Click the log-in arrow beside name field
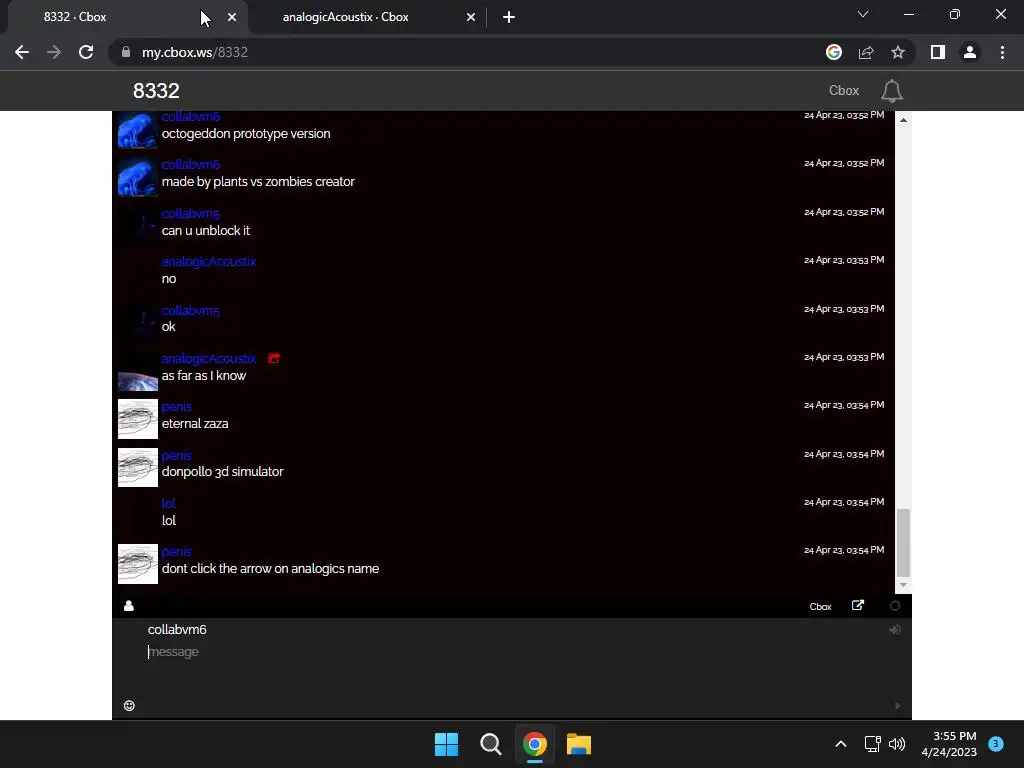1024x768 pixels. pos(895,630)
